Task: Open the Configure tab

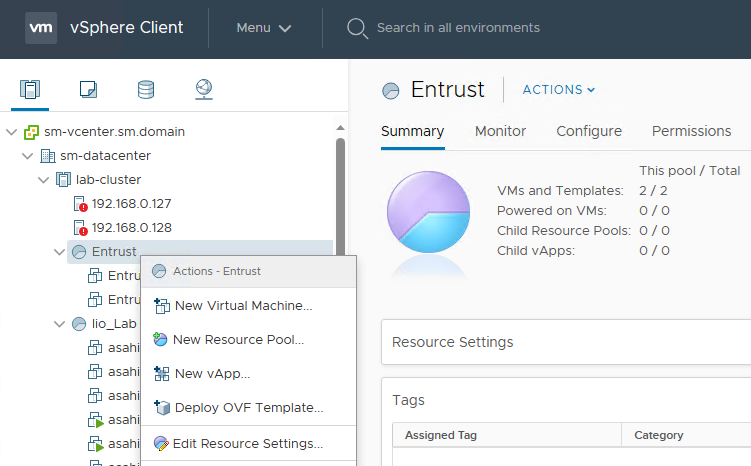Action: click(589, 131)
